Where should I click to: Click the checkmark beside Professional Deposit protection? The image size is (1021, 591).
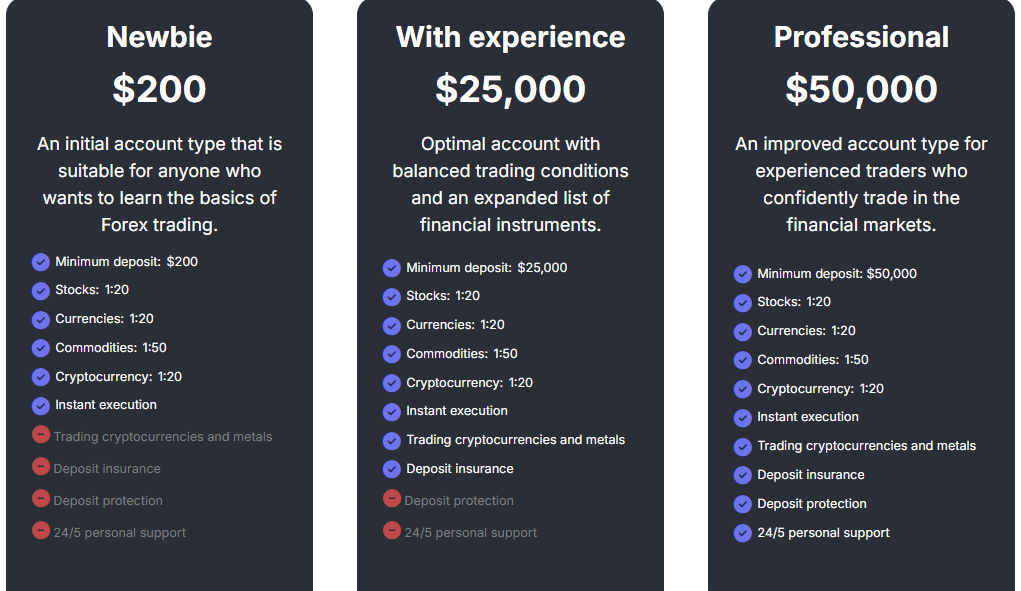[x=742, y=504]
